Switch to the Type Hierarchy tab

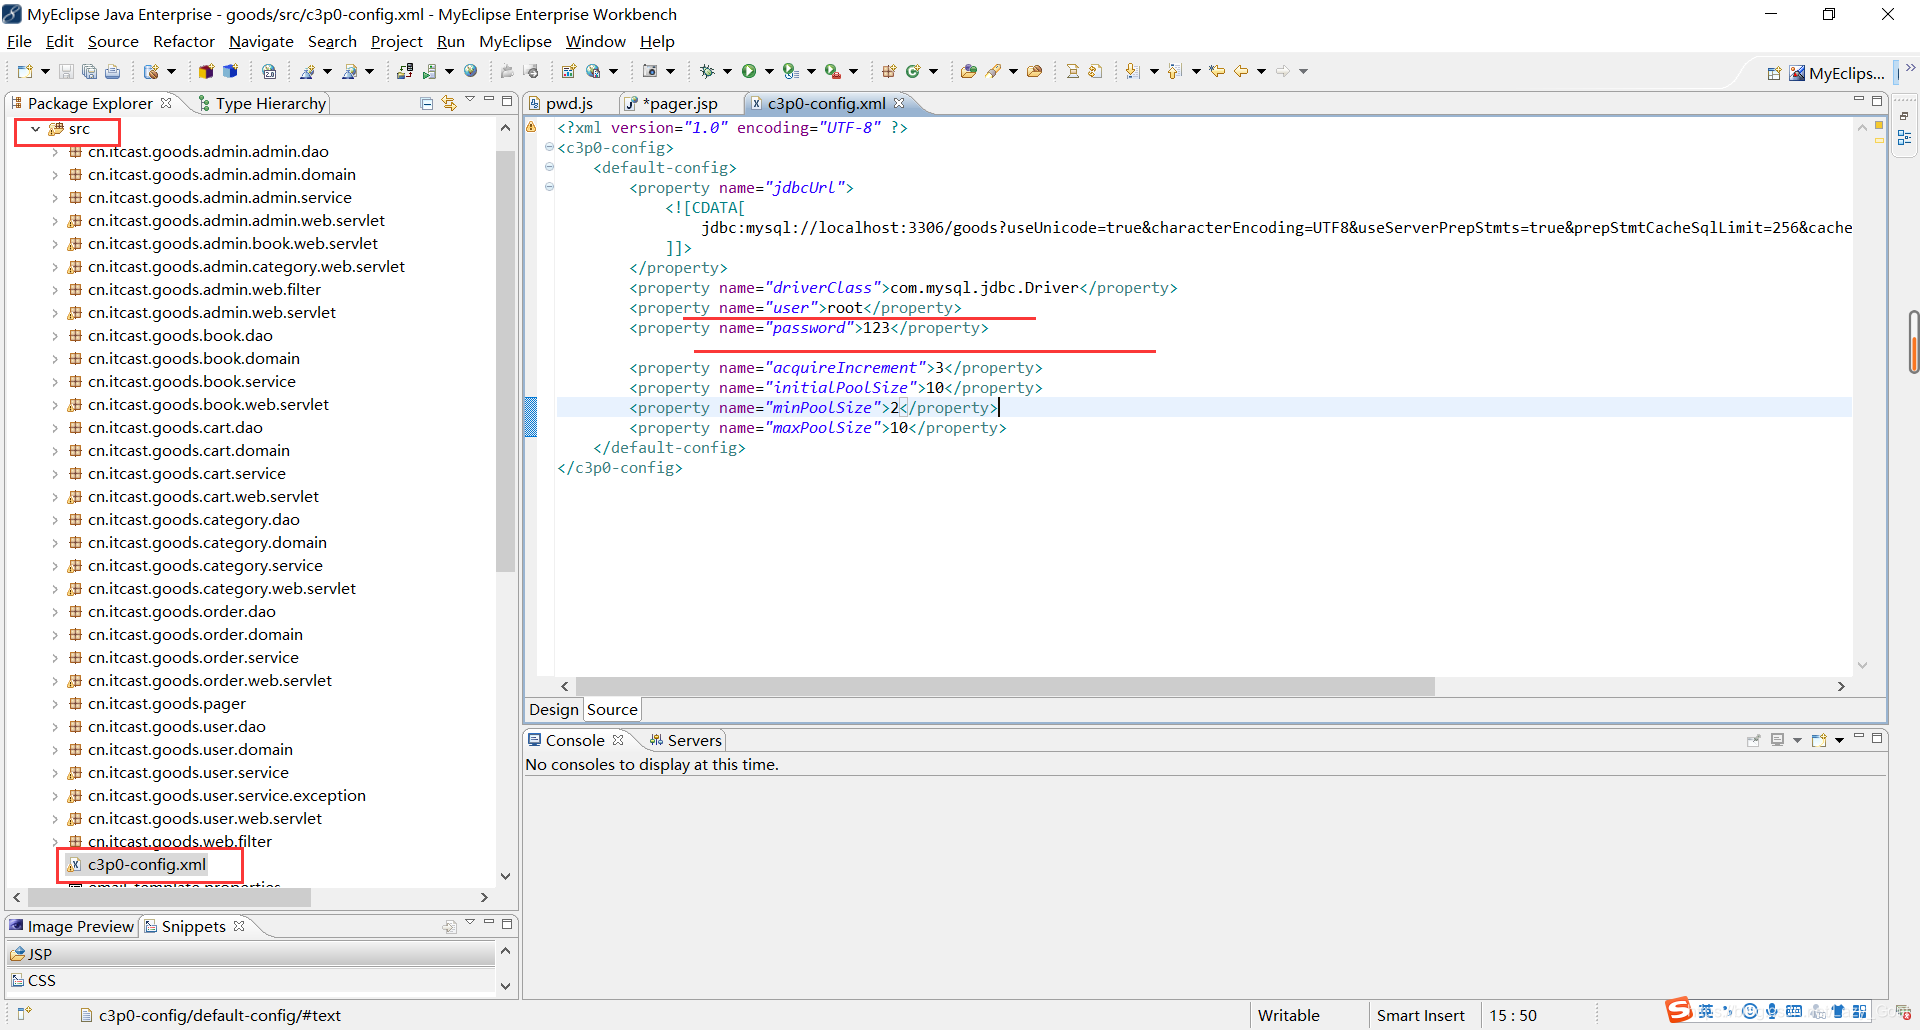[x=263, y=103]
